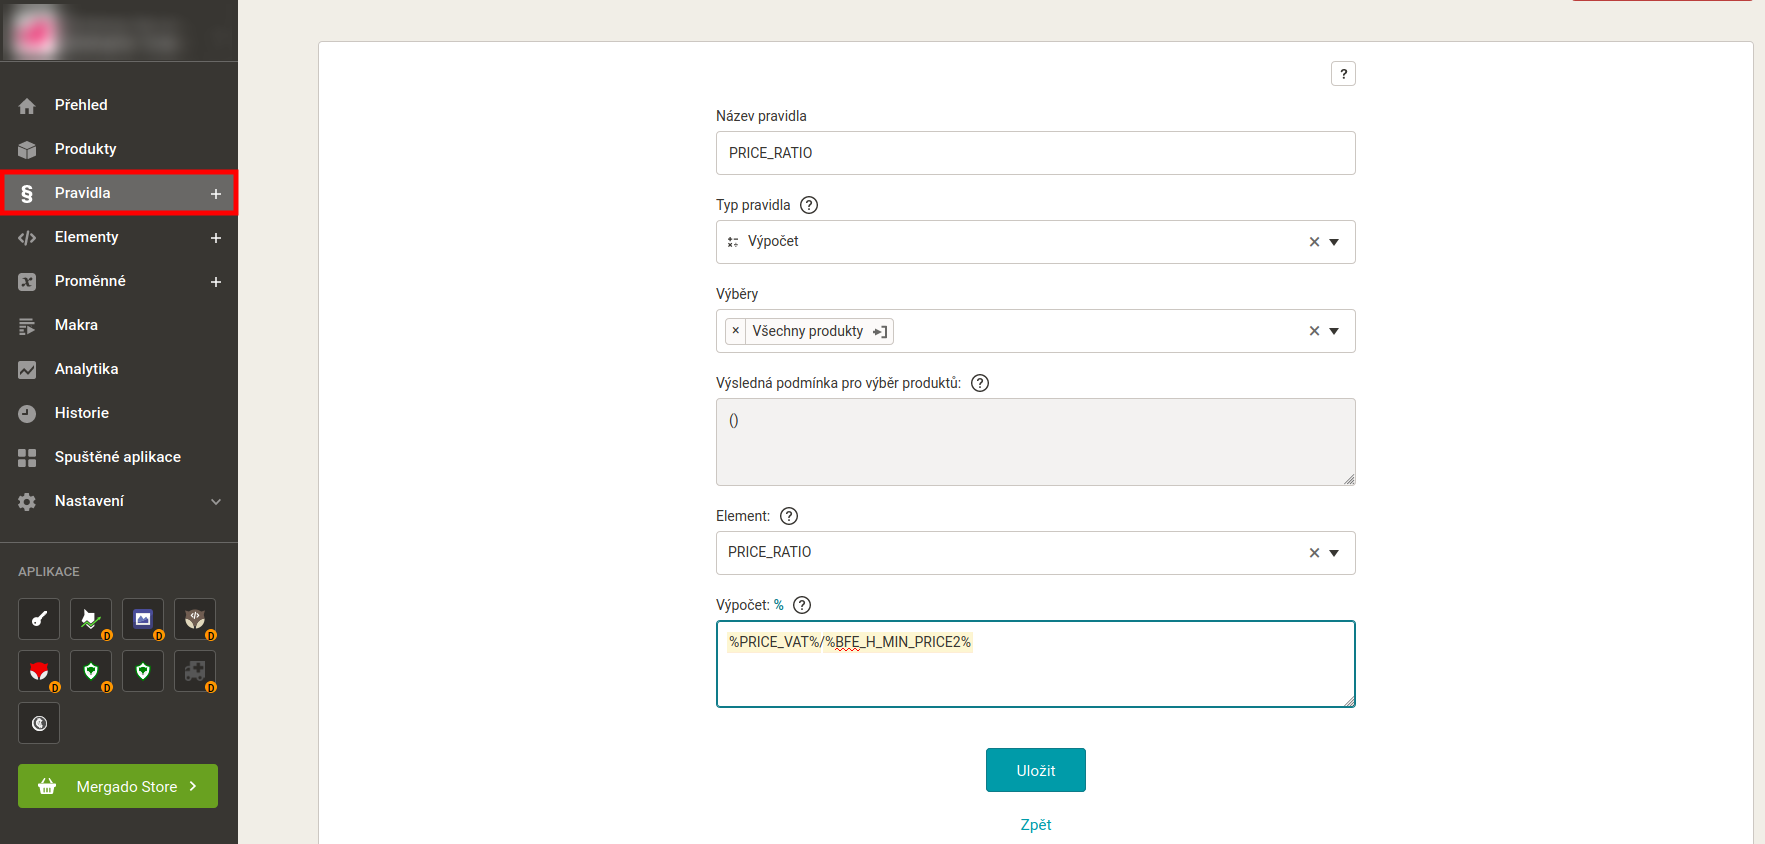
Task: Open Makra in sidebar
Action: [x=119, y=325]
